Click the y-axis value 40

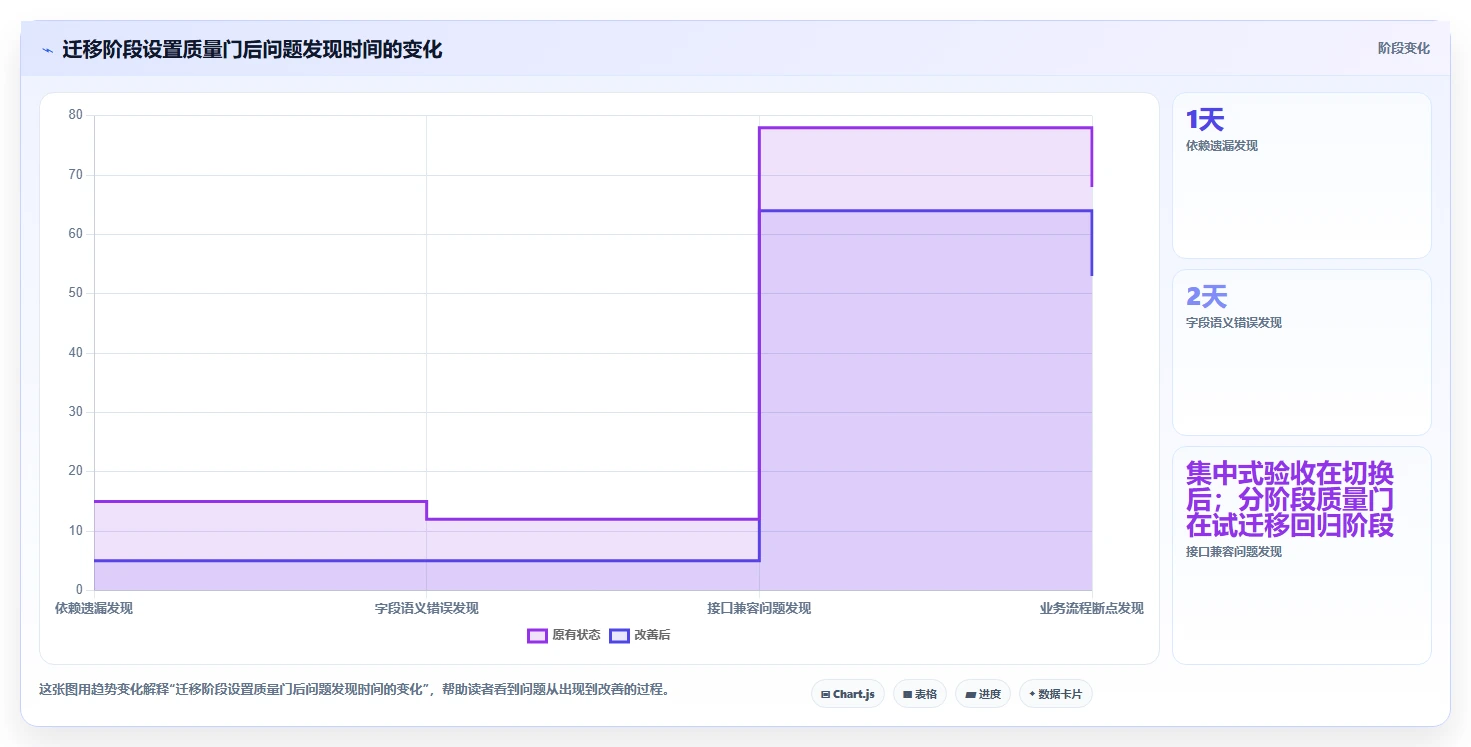click(76, 353)
